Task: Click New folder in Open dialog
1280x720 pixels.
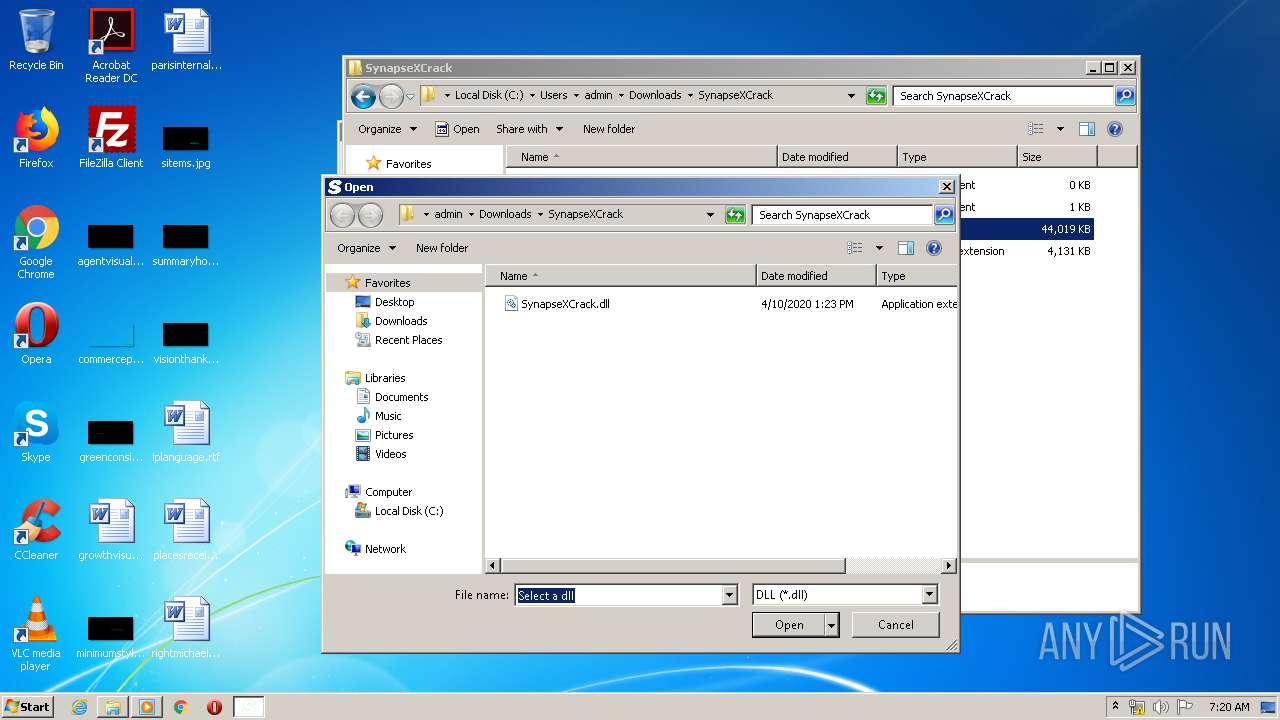Action: [442, 248]
